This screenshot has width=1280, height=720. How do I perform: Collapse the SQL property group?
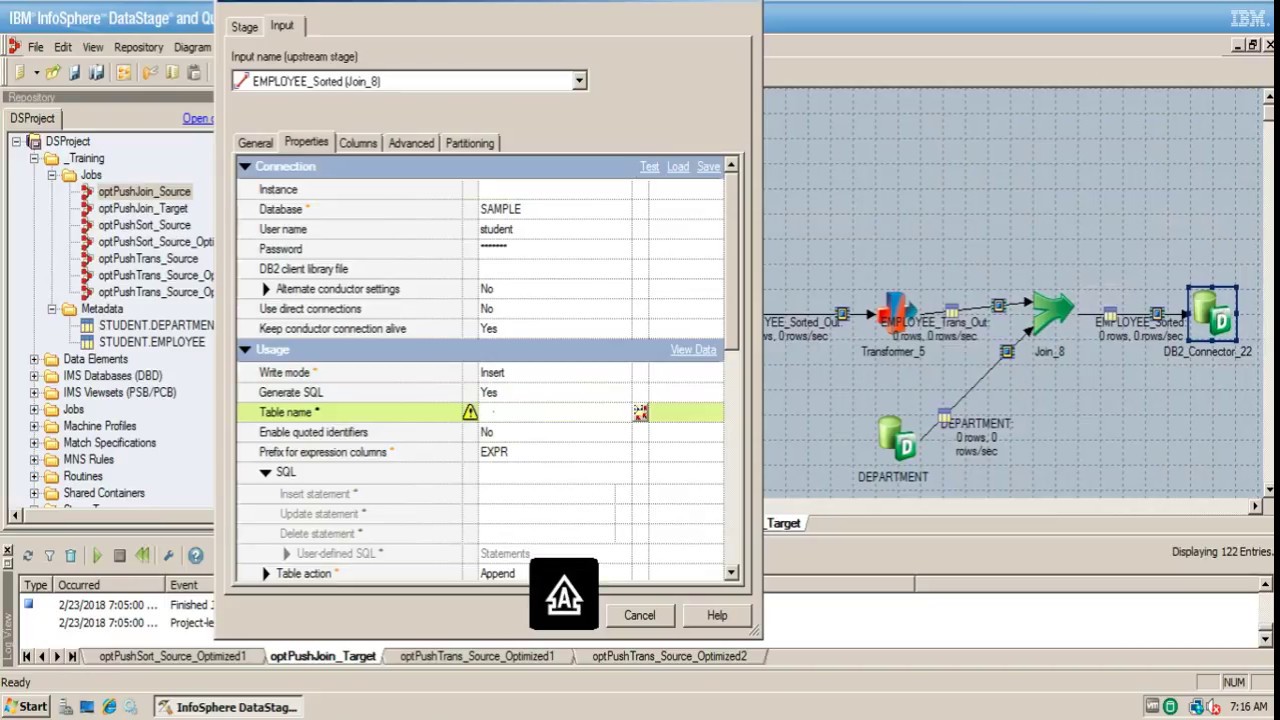pos(265,472)
